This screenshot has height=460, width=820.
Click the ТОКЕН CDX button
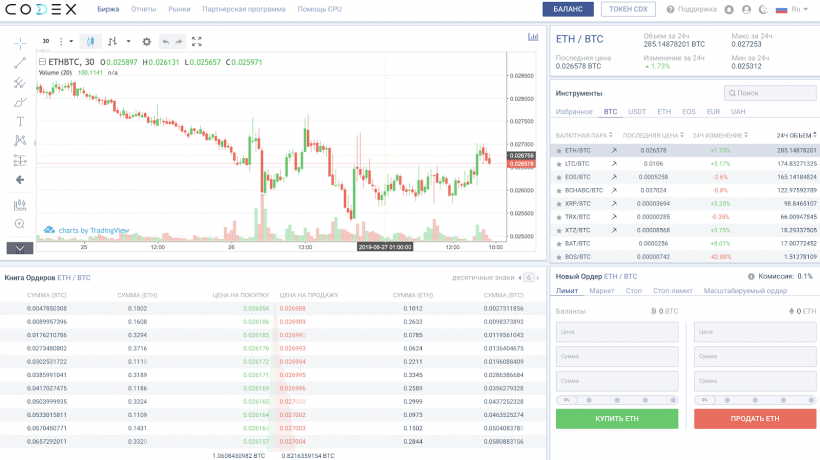(x=628, y=9)
